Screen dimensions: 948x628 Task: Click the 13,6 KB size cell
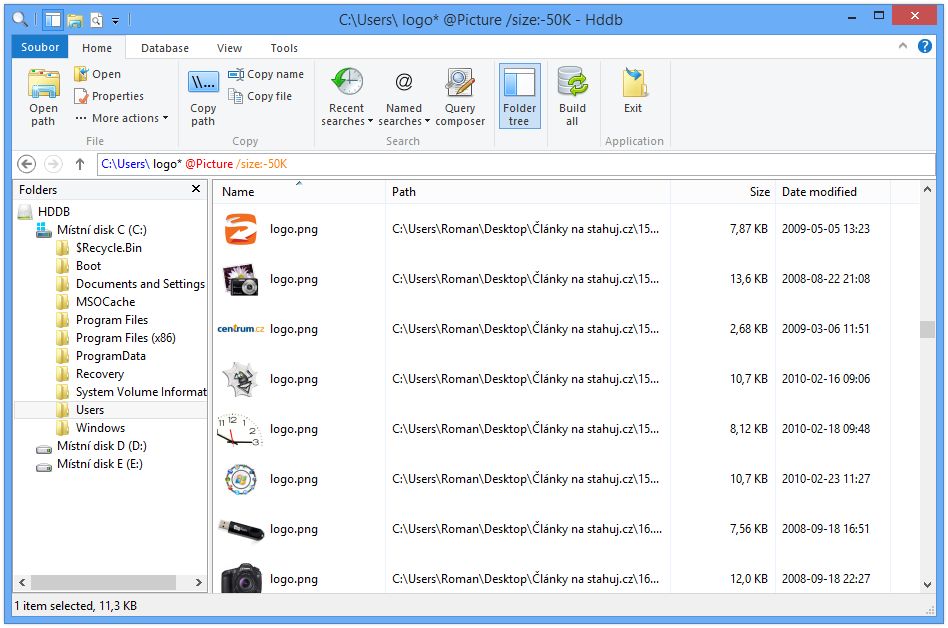click(x=748, y=279)
